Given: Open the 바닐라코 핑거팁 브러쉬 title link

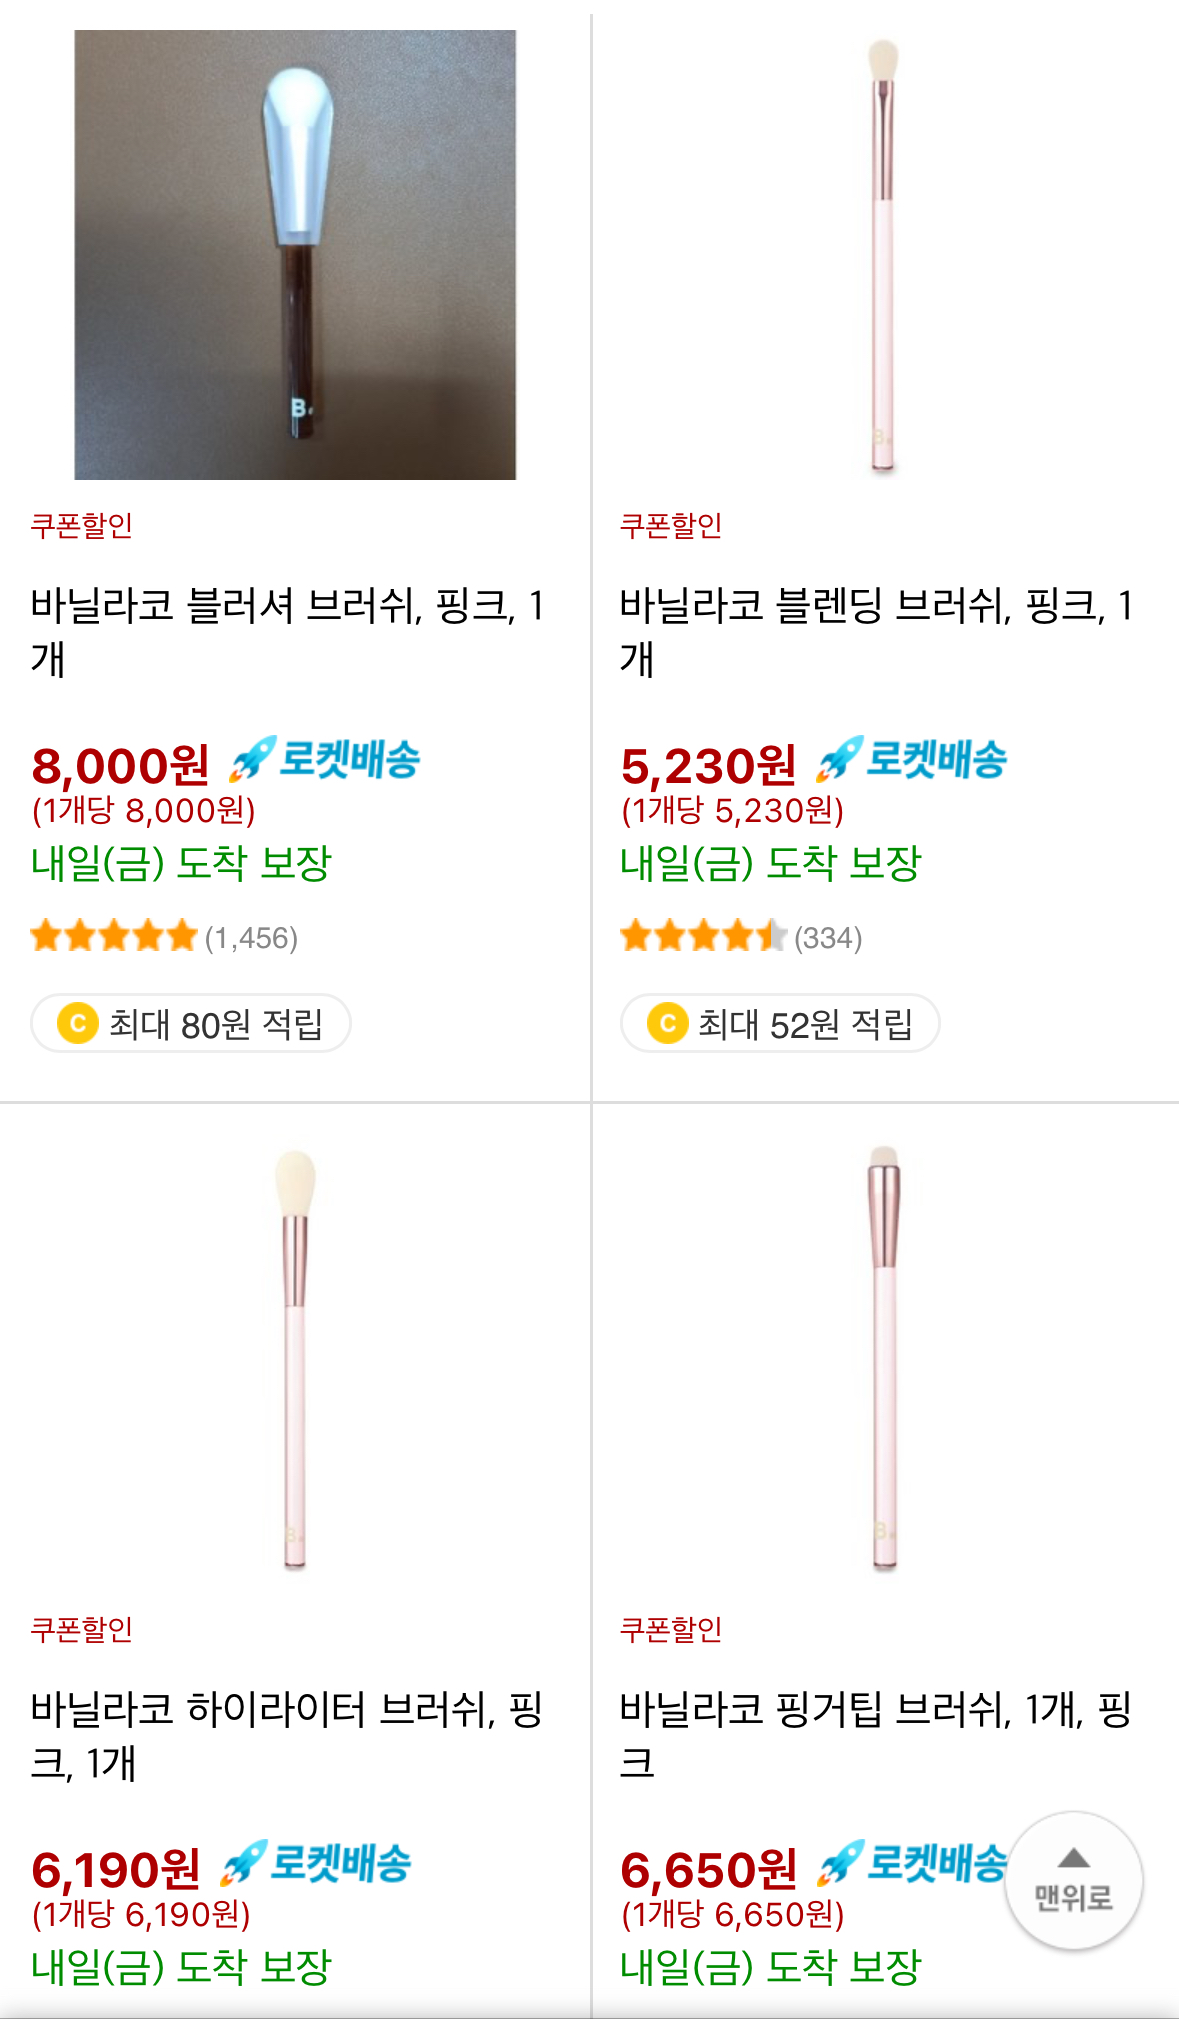Looking at the screenshot, I should tap(876, 1736).
